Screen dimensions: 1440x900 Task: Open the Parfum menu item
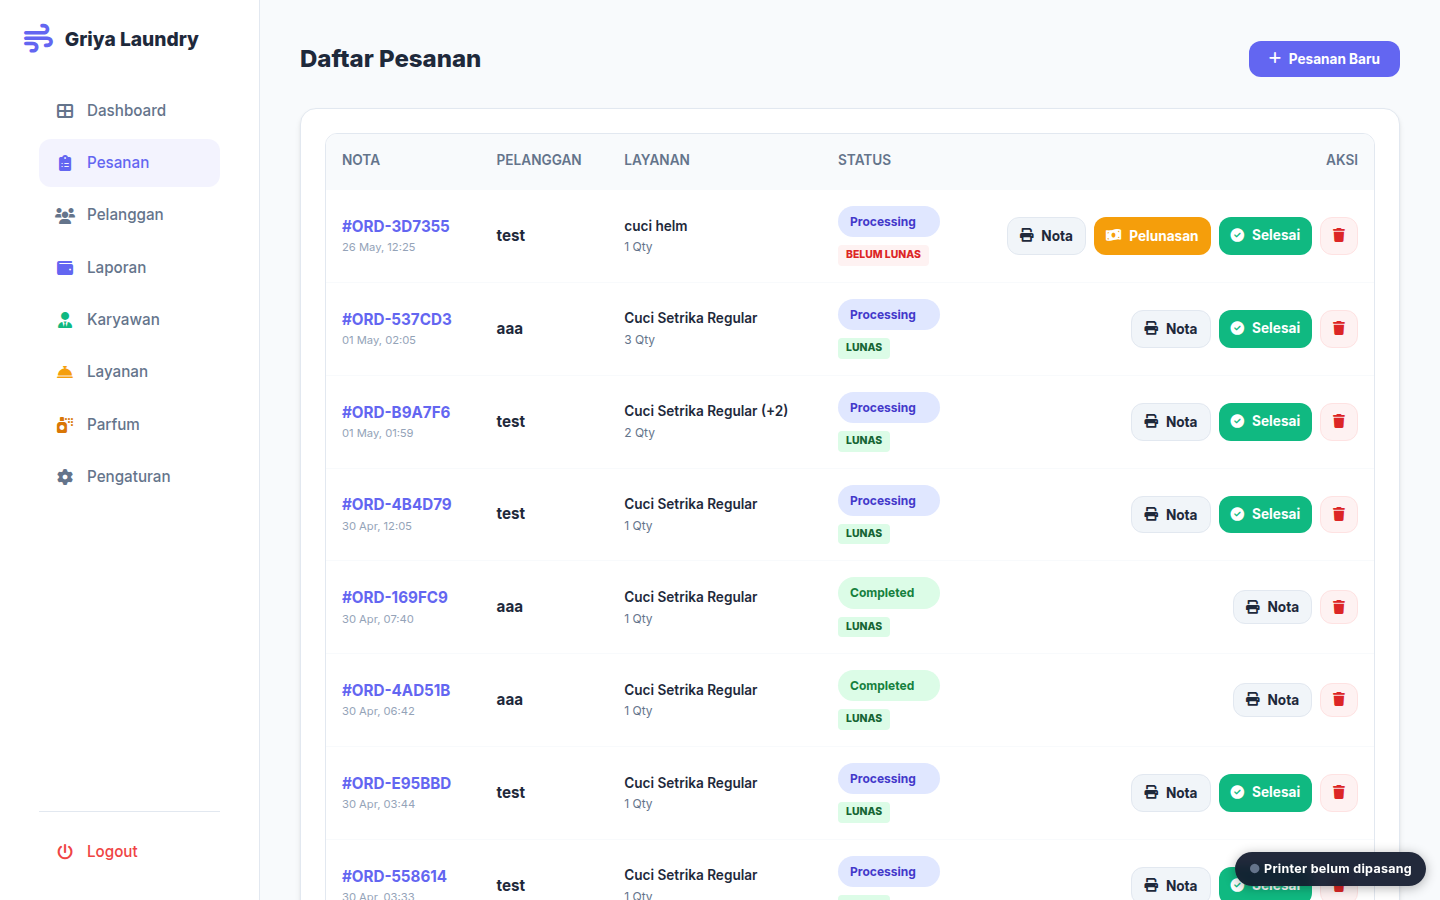(x=129, y=425)
